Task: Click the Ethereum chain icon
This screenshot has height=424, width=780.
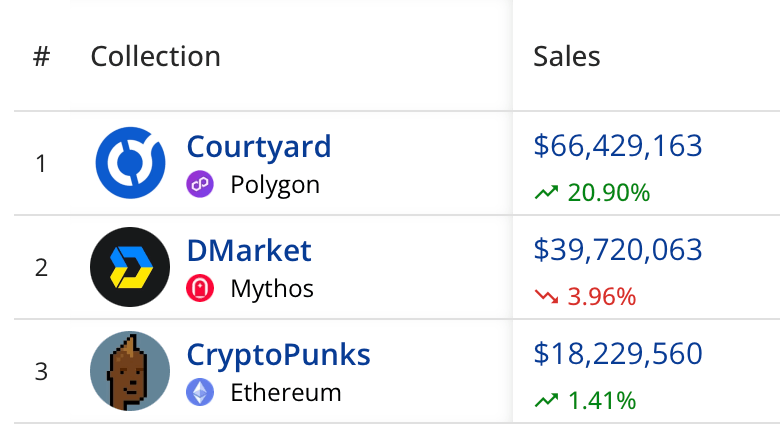Action: (x=200, y=392)
